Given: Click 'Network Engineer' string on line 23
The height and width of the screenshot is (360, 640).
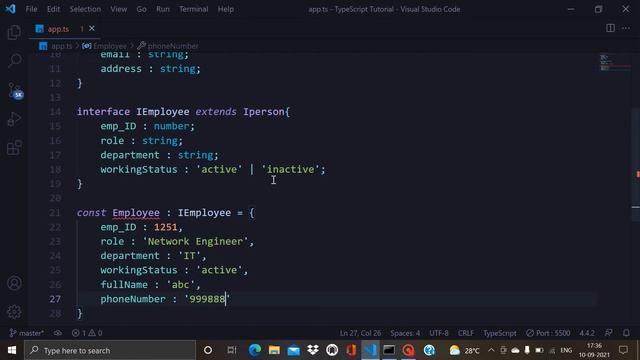Looking at the screenshot, I should (x=195, y=241).
